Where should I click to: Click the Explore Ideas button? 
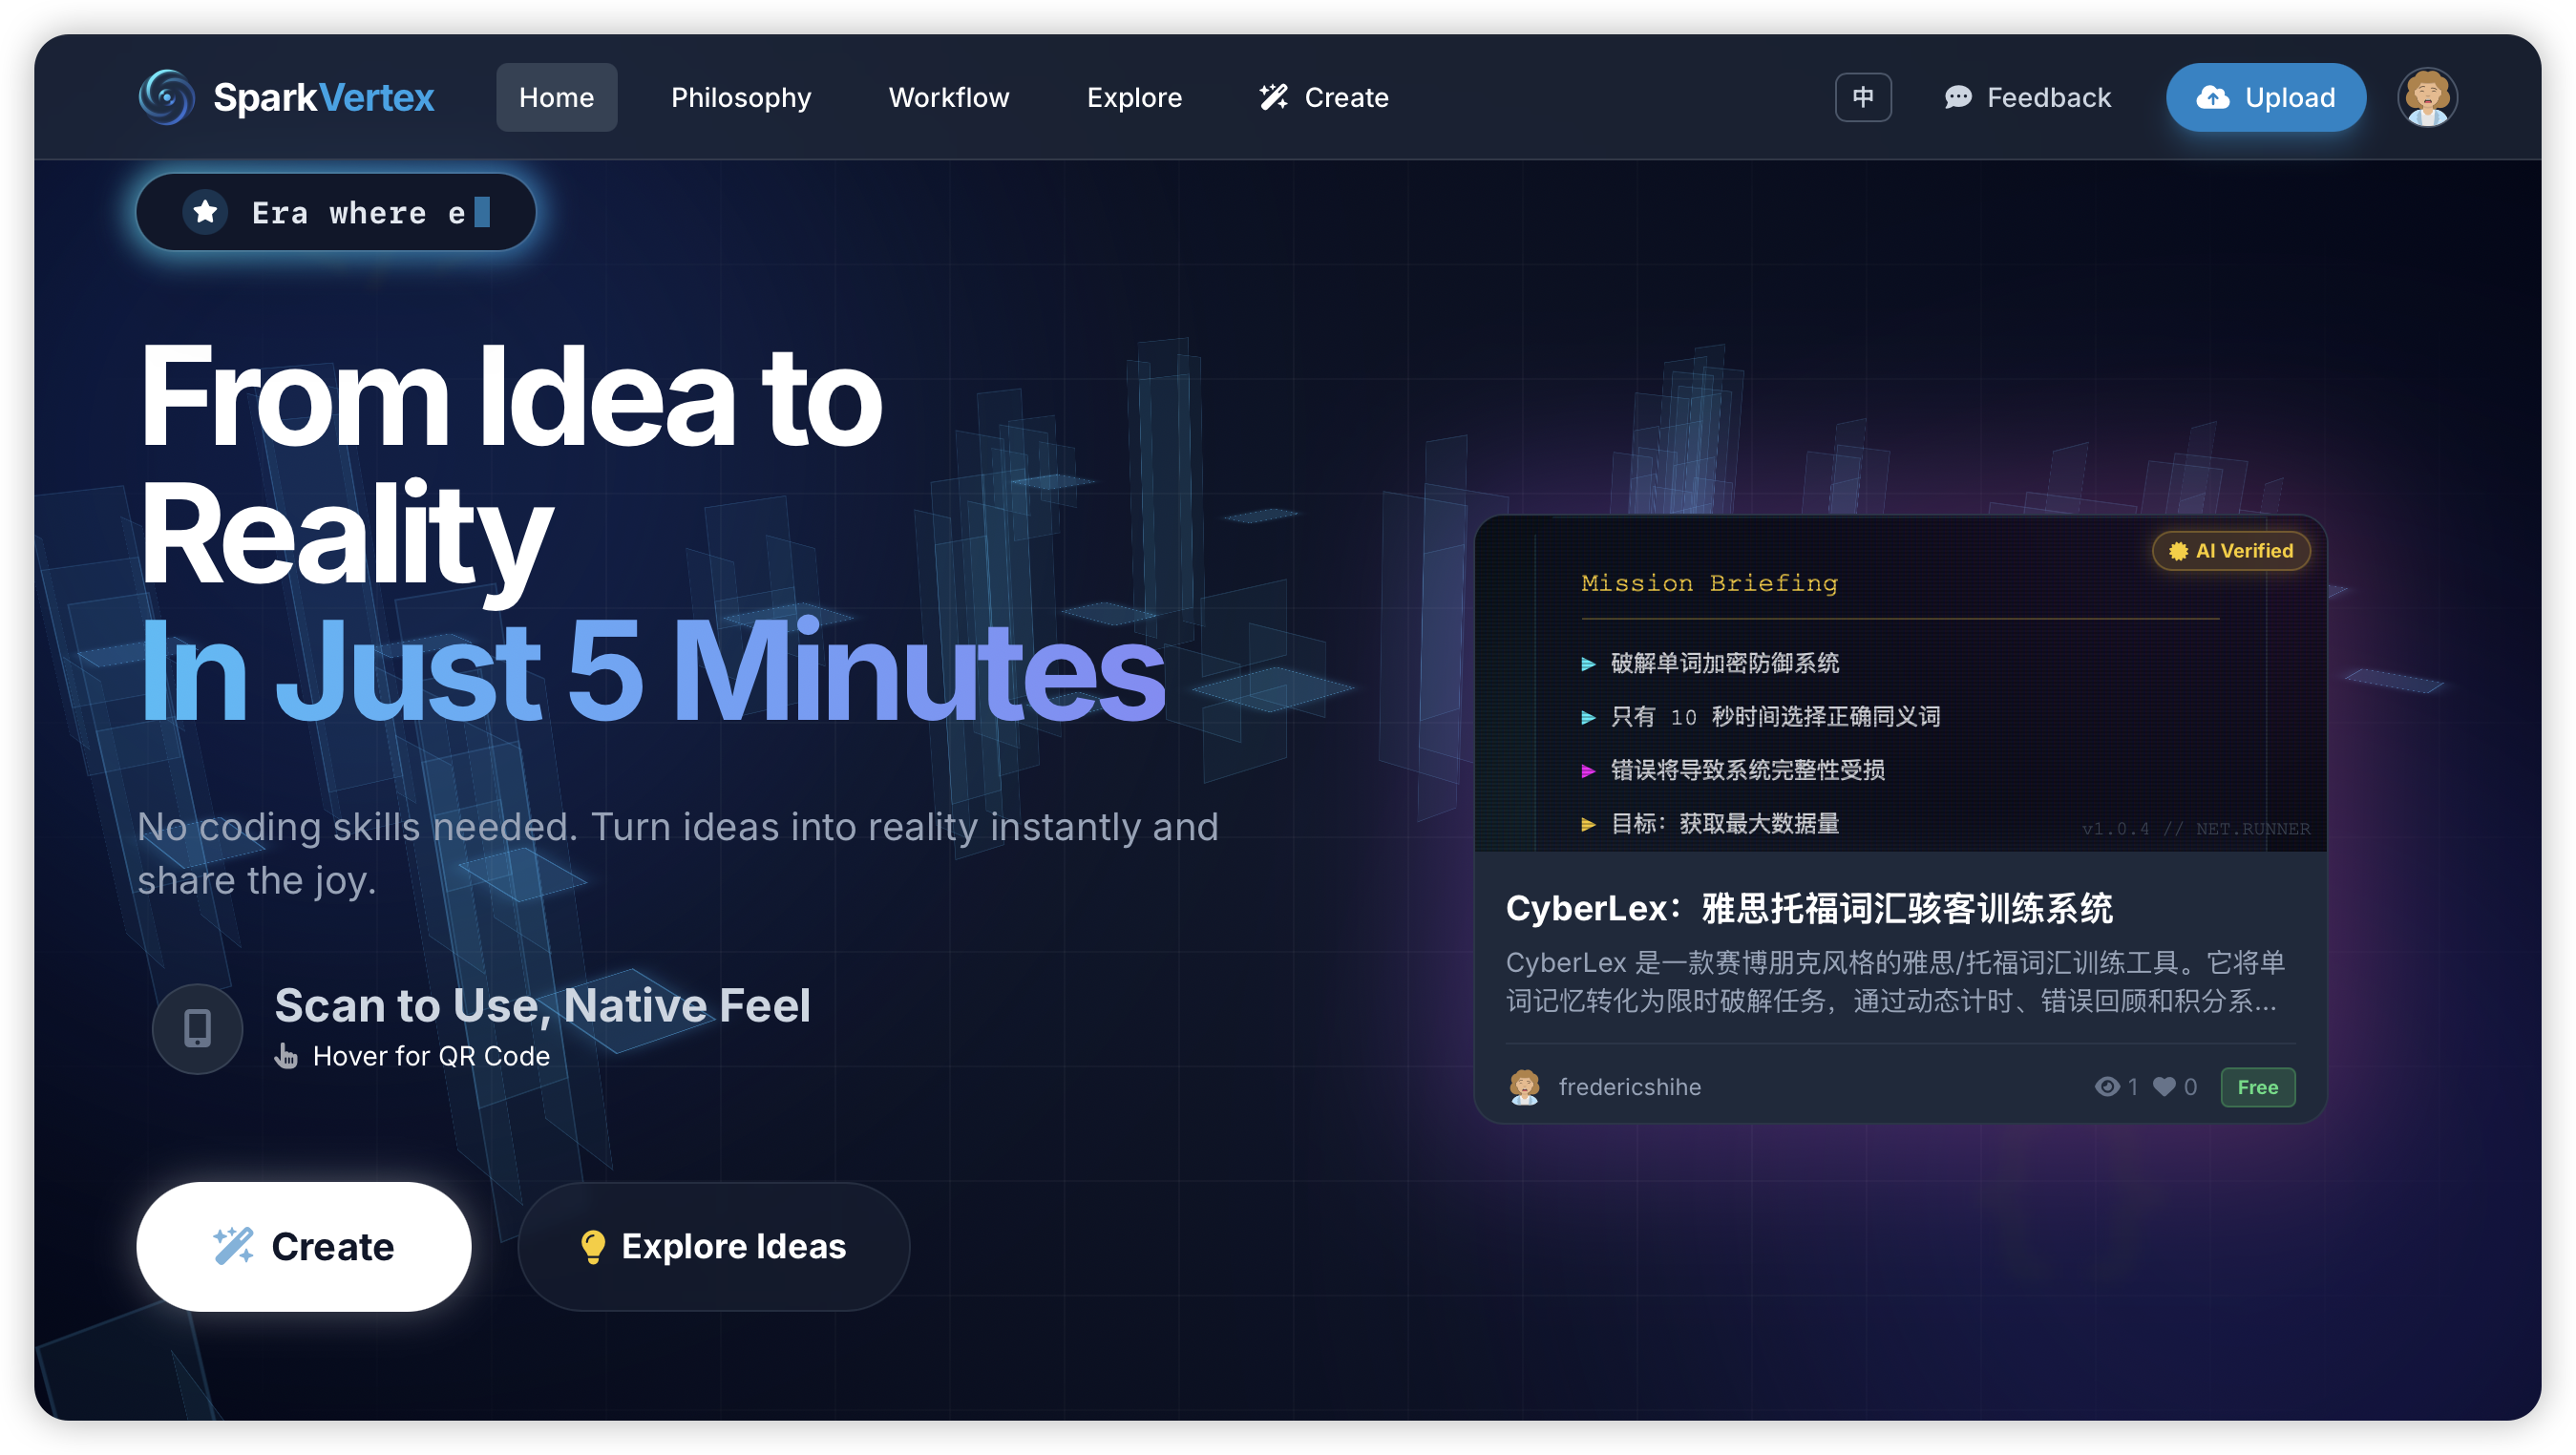713,1246
